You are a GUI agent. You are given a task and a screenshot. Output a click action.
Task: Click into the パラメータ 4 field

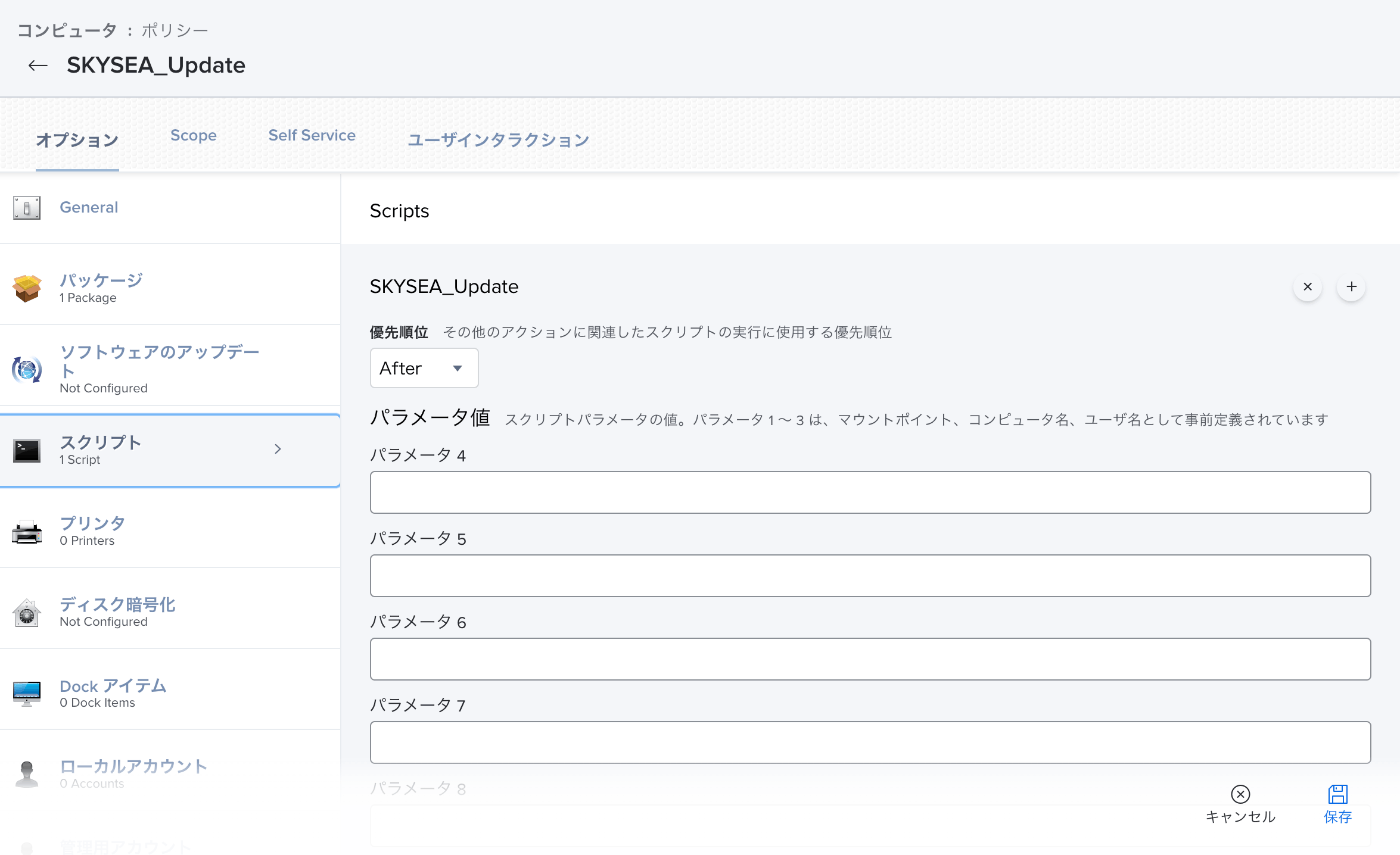870,492
